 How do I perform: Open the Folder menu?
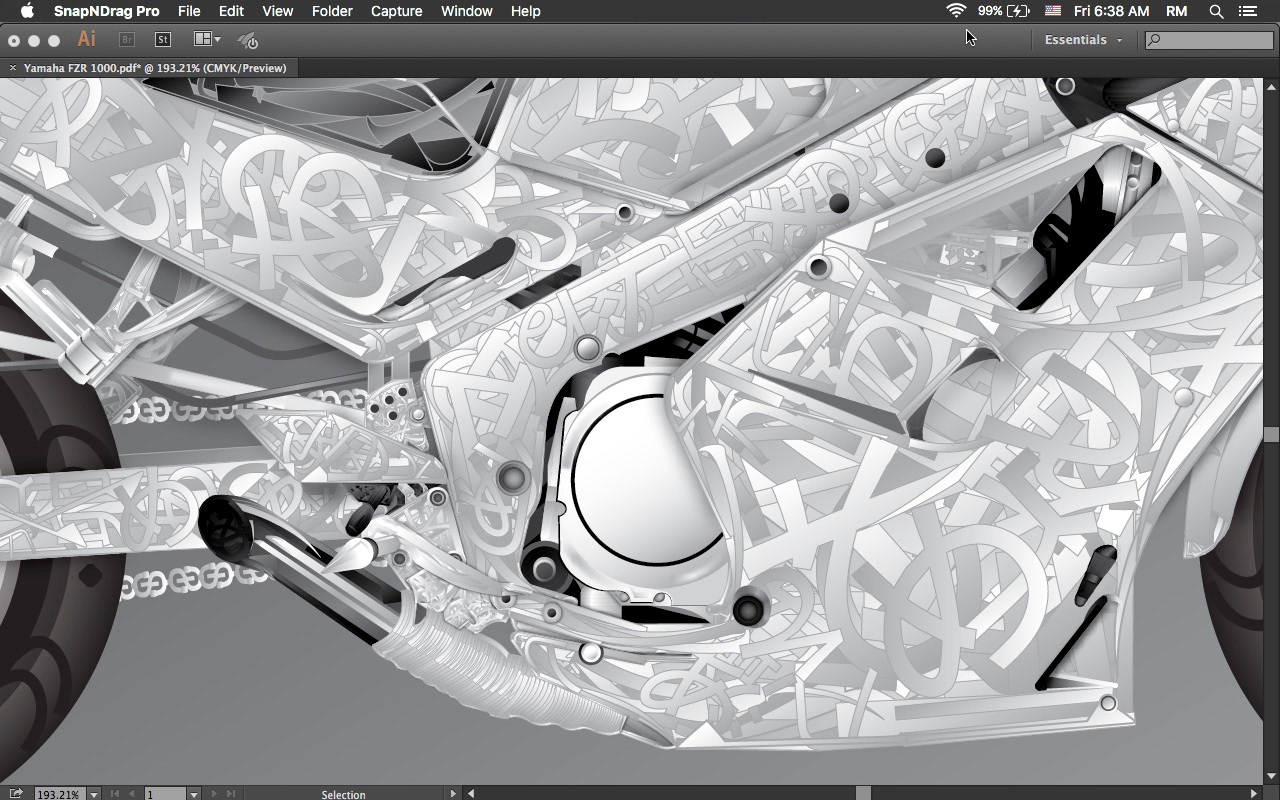click(332, 11)
